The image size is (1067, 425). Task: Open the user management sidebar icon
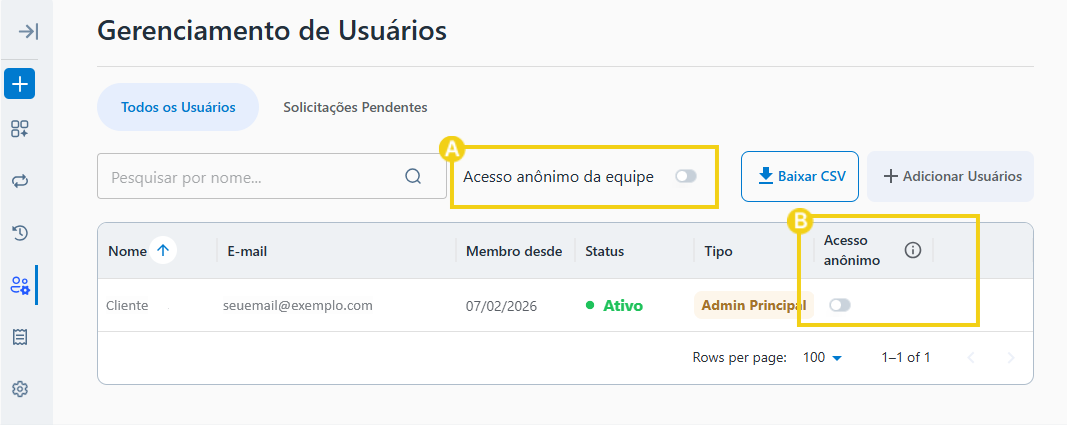pos(20,286)
